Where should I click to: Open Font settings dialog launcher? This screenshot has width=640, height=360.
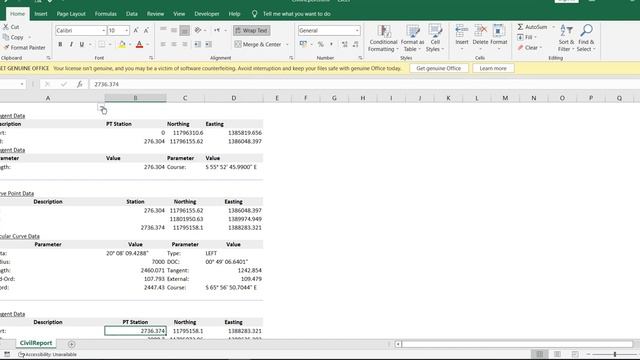151,58
